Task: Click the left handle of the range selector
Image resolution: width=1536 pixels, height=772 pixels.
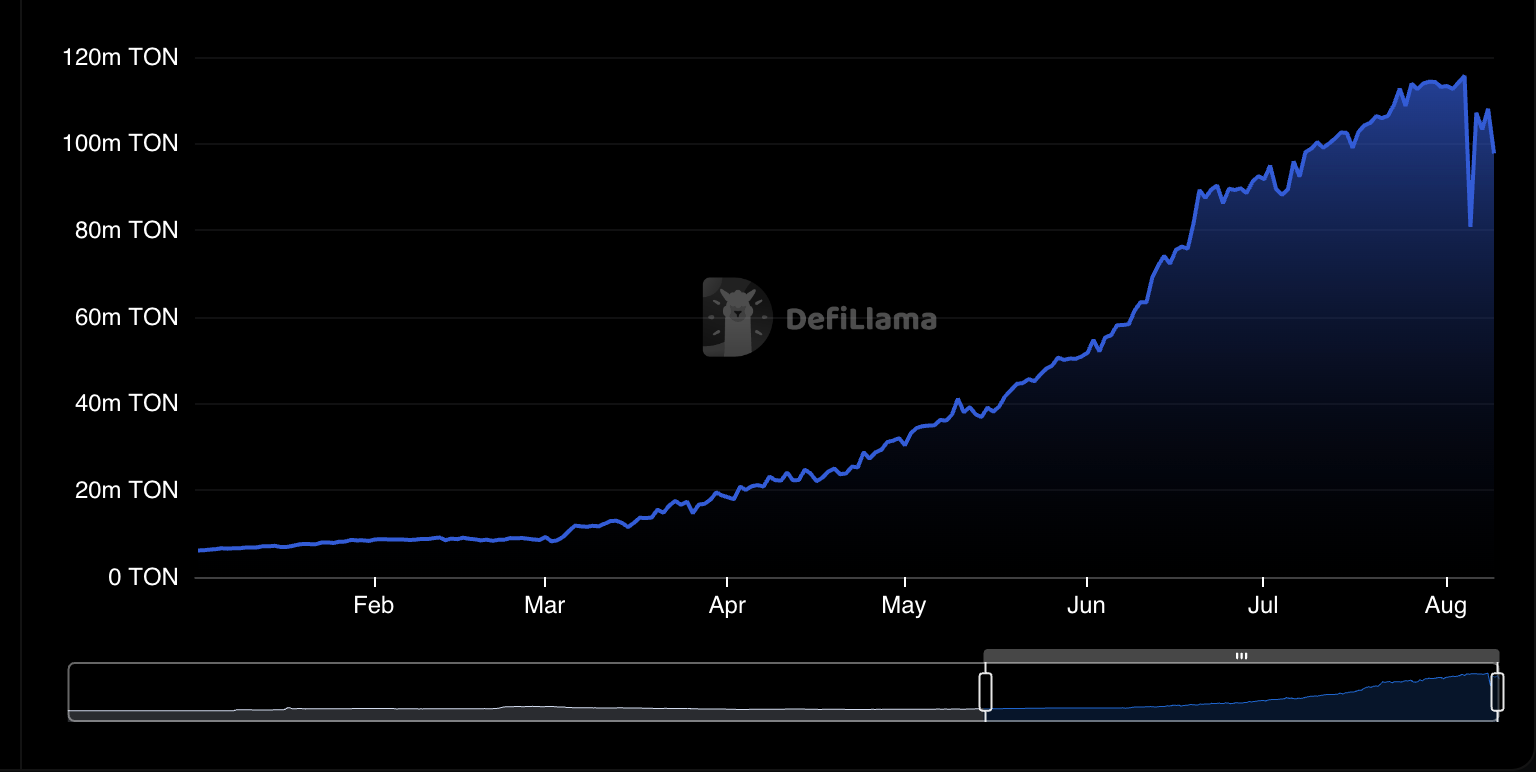Action: (985, 692)
